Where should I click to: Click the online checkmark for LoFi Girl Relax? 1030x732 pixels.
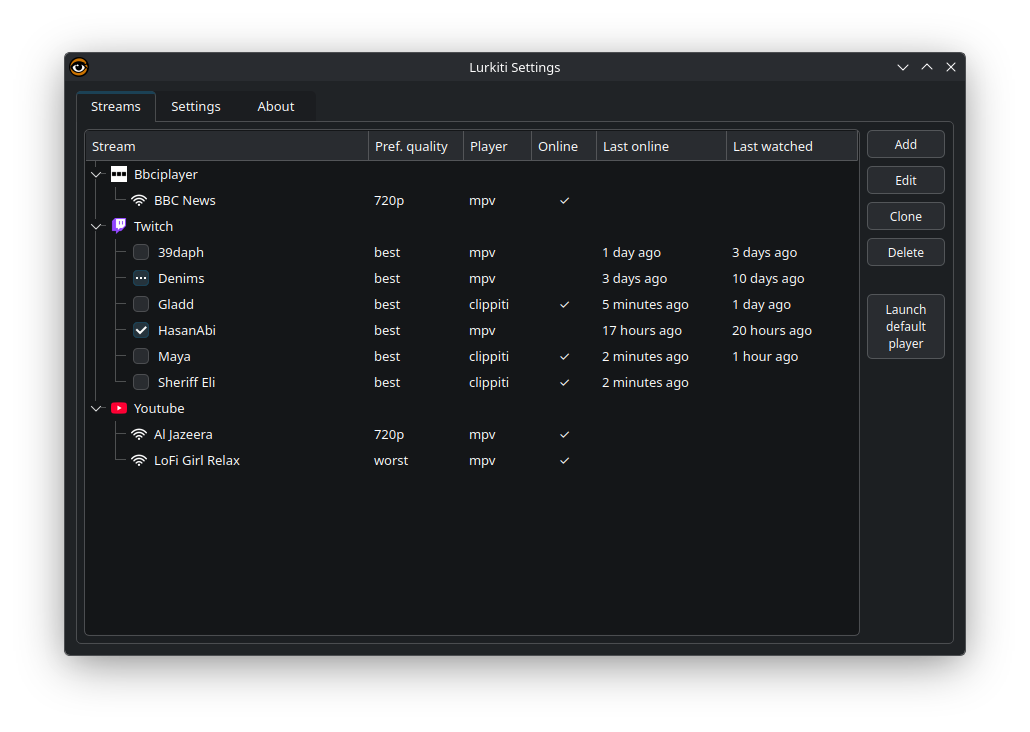tap(564, 461)
